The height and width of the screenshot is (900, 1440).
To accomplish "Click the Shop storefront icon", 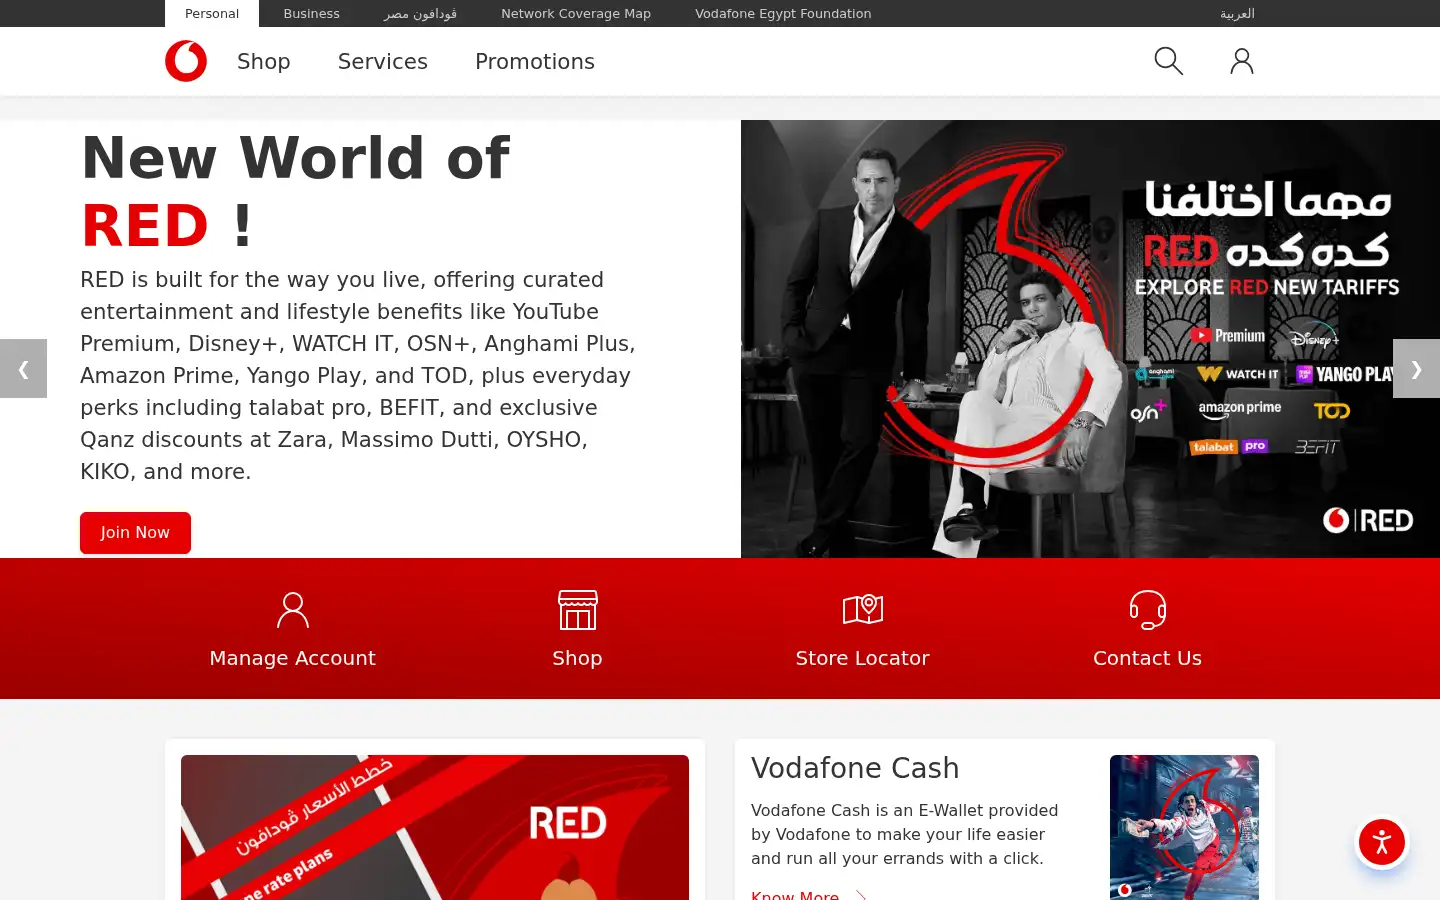I will click(x=578, y=610).
